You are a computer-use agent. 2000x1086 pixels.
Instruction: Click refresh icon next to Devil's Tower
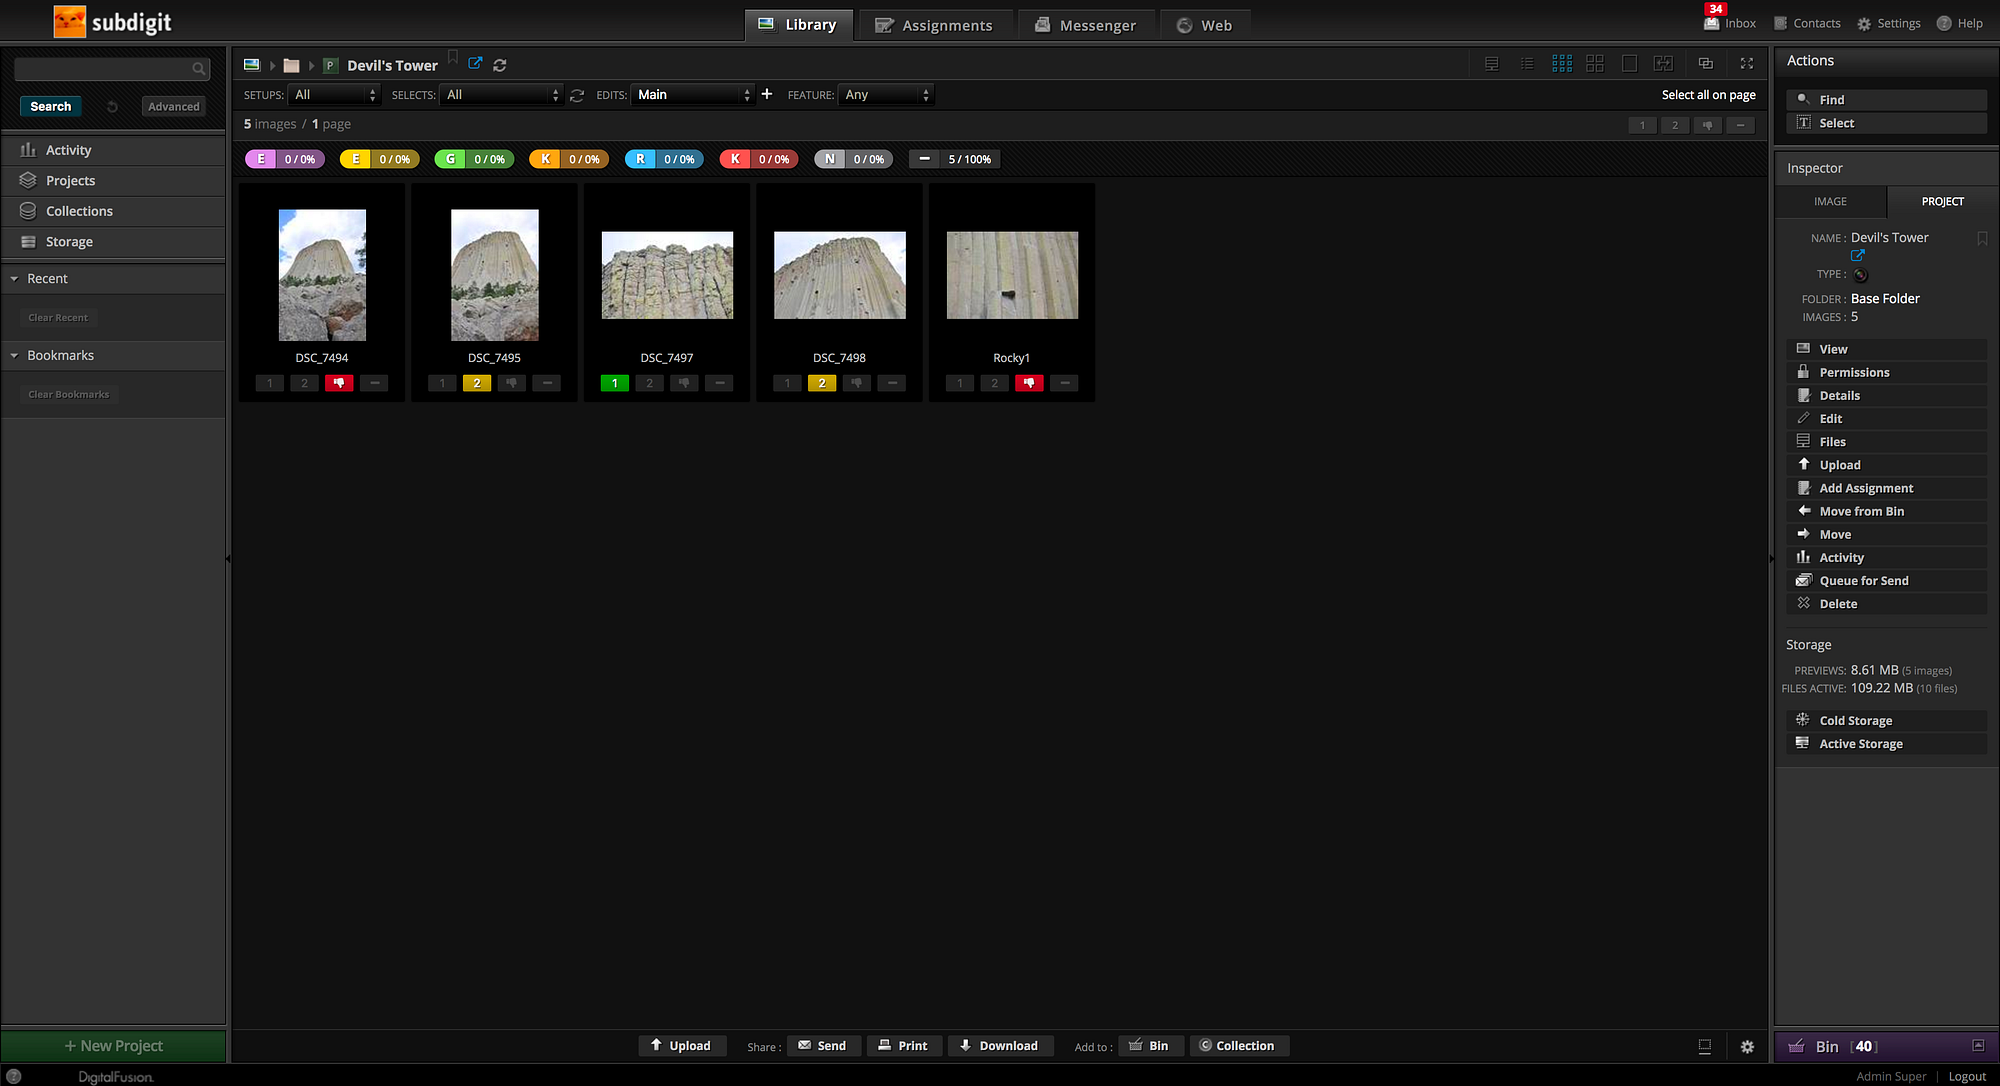(x=500, y=65)
